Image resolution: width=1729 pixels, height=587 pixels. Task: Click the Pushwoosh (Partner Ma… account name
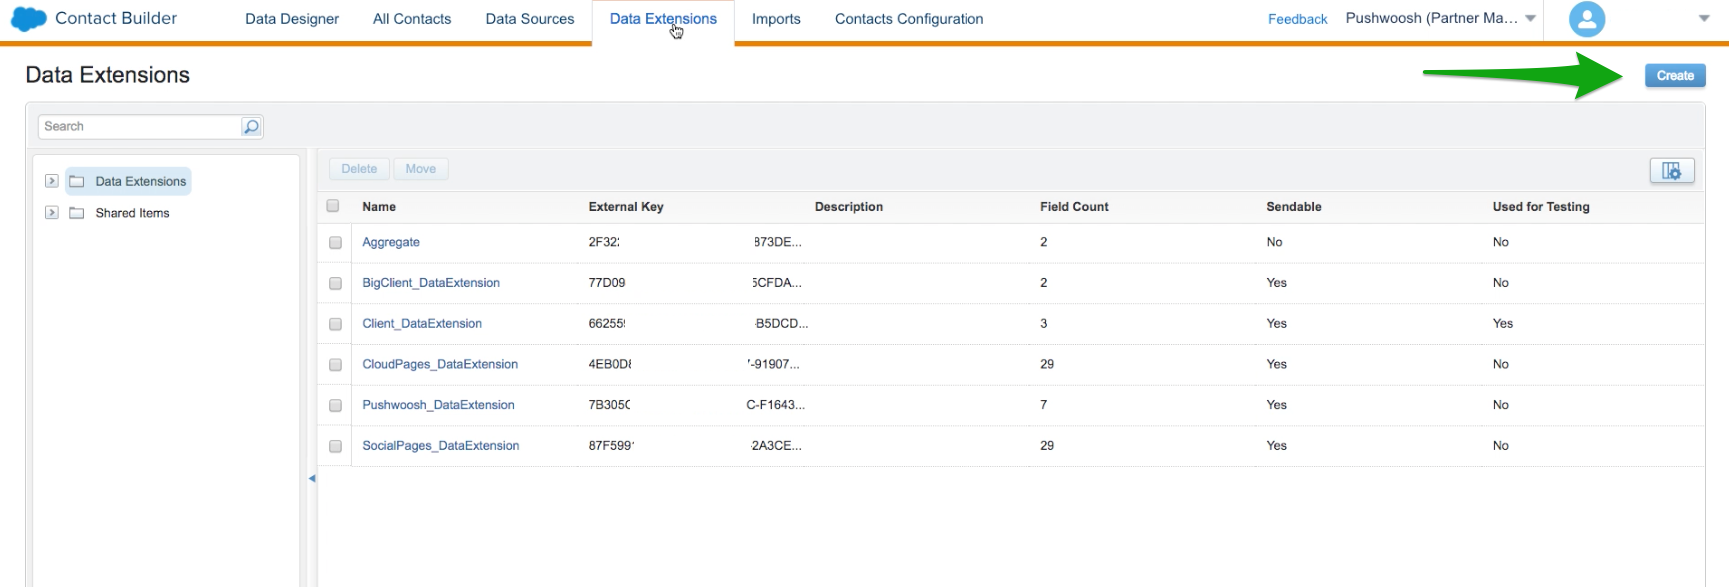coord(1431,18)
